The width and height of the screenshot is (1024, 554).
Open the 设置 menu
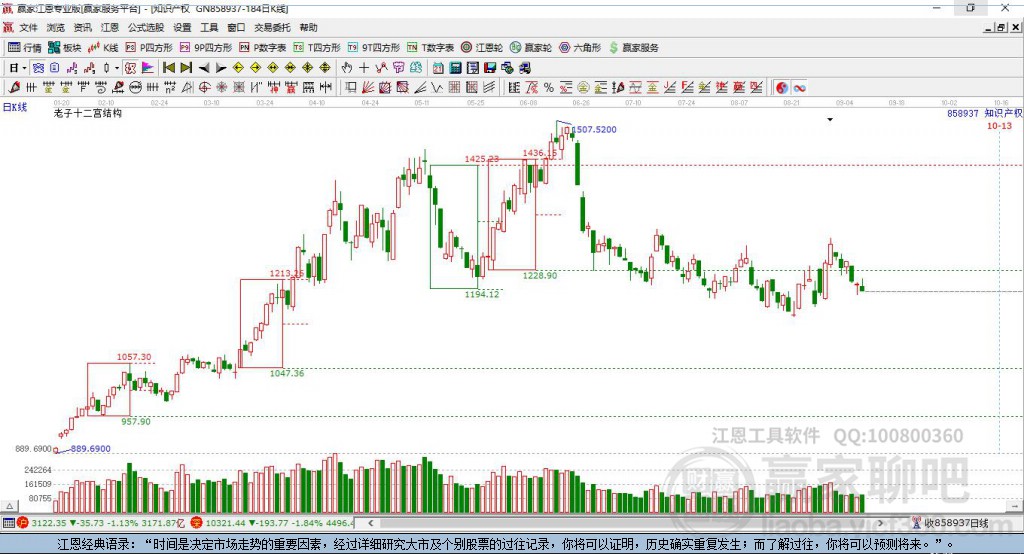182,27
